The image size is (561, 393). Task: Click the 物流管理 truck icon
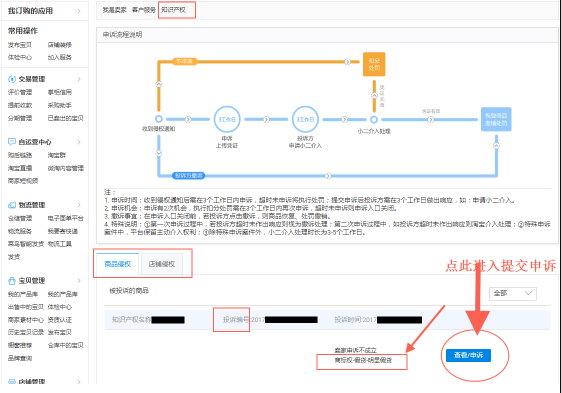pyautogui.click(x=12, y=205)
